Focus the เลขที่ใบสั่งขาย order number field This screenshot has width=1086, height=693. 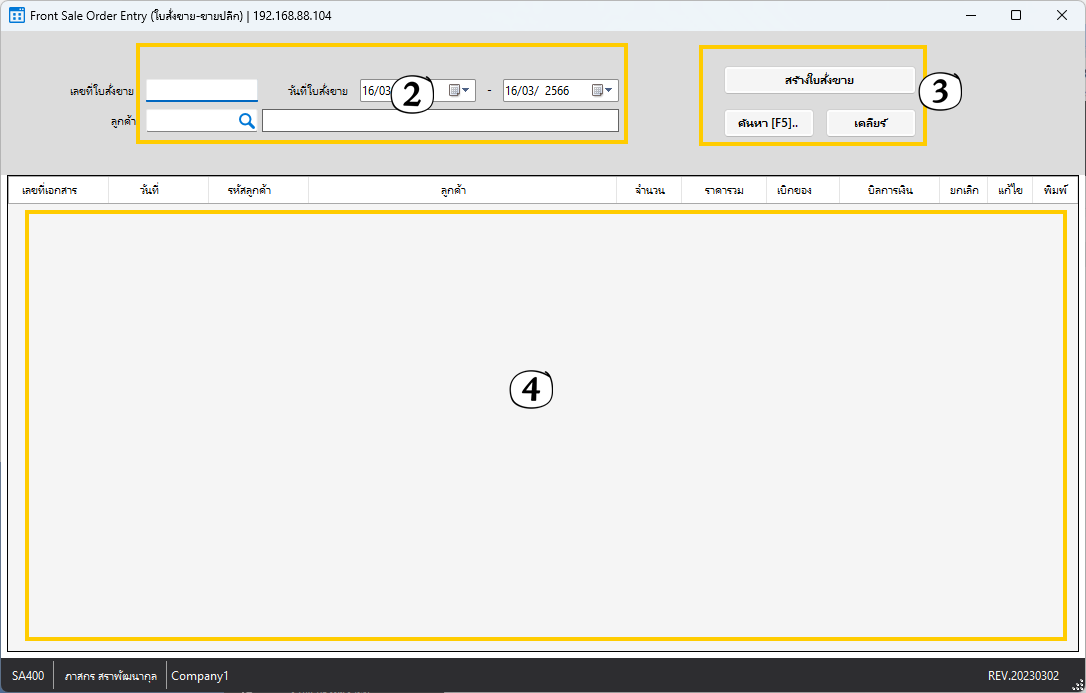(x=201, y=90)
